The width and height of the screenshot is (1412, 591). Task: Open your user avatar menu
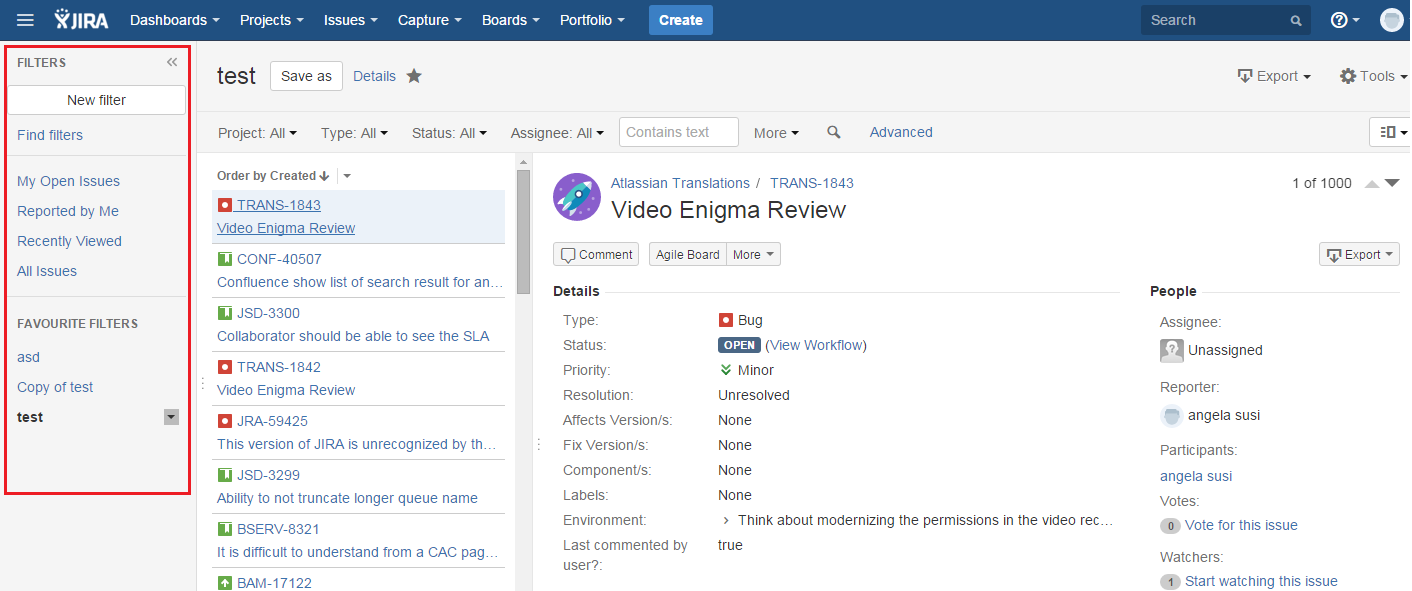click(1392, 19)
